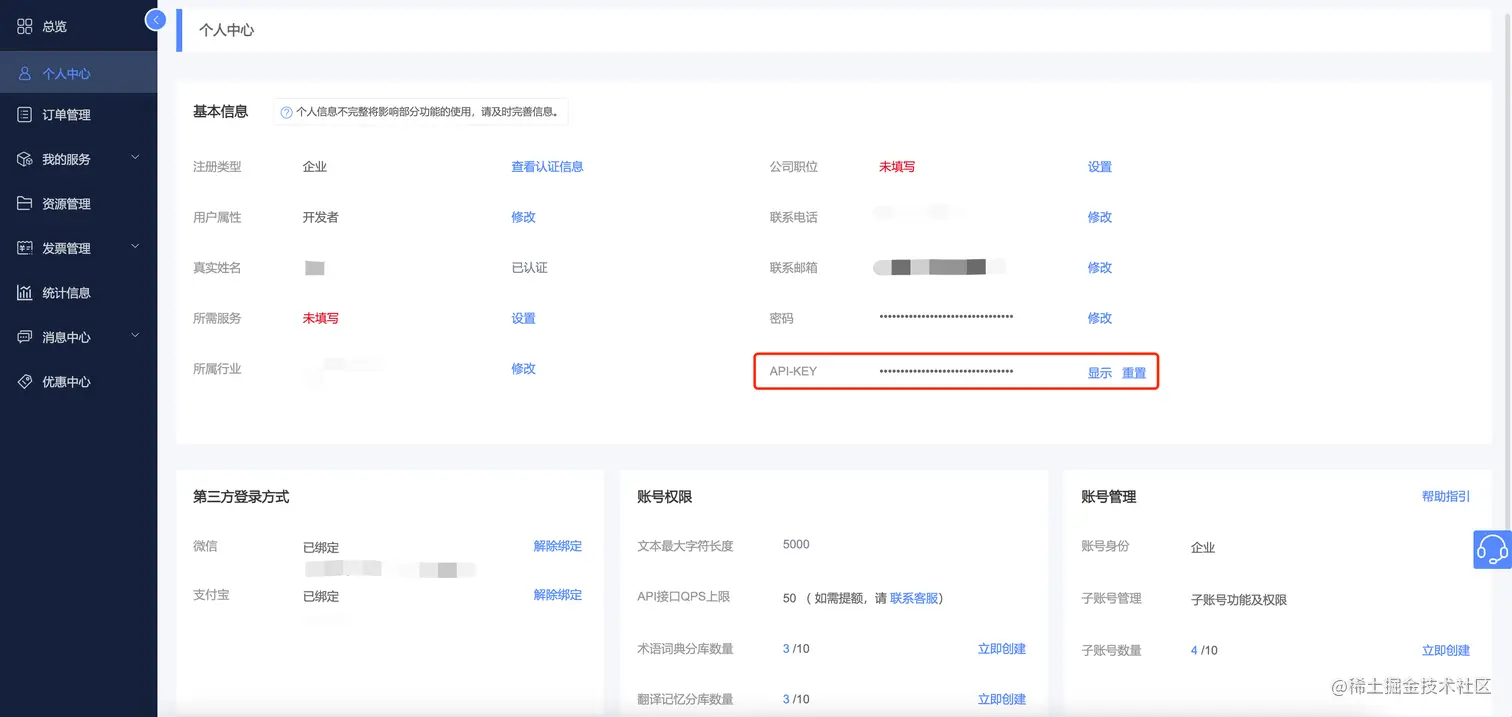This screenshot has width=1512, height=717.
Task: Click 显示 to reveal the API-KEY
Action: pyautogui.click(x=1100, y=373)
